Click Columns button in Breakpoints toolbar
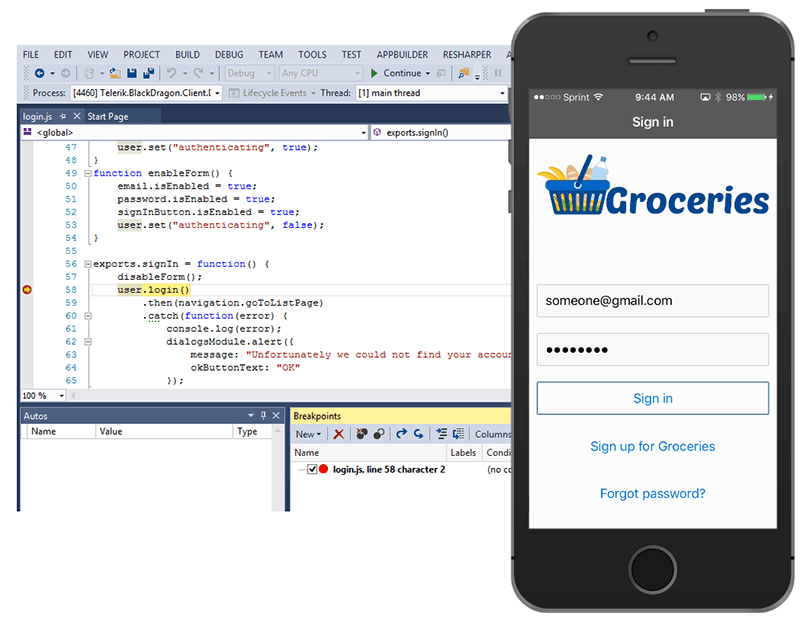Image resolution: width=800 pixels, height=622 pixels. point(492,434)
